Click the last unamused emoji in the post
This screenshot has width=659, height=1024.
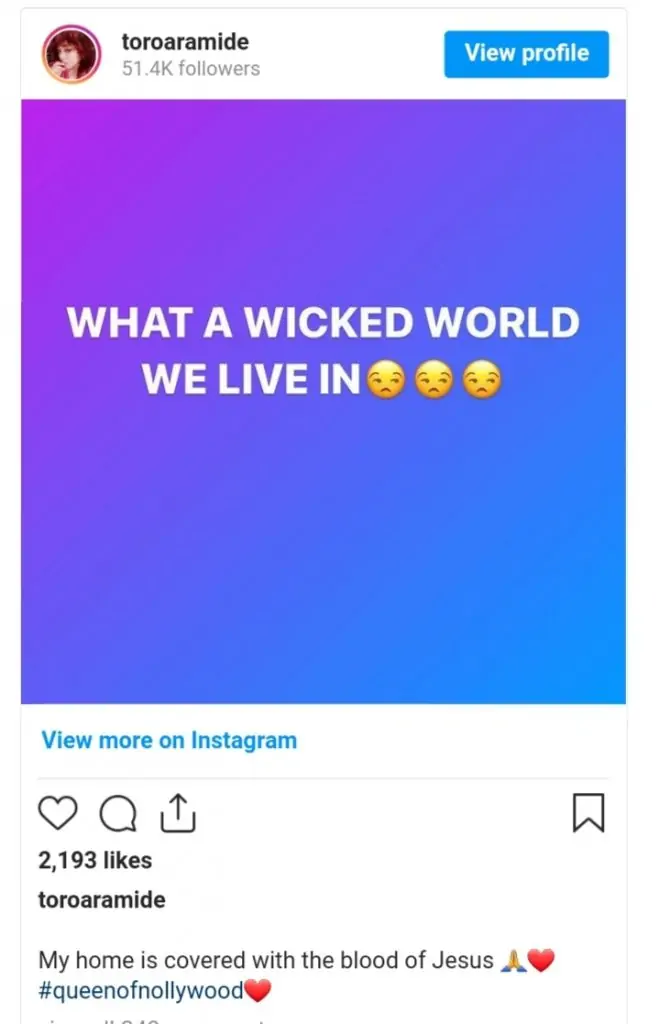pyautogui.click(x=482, y=379)
